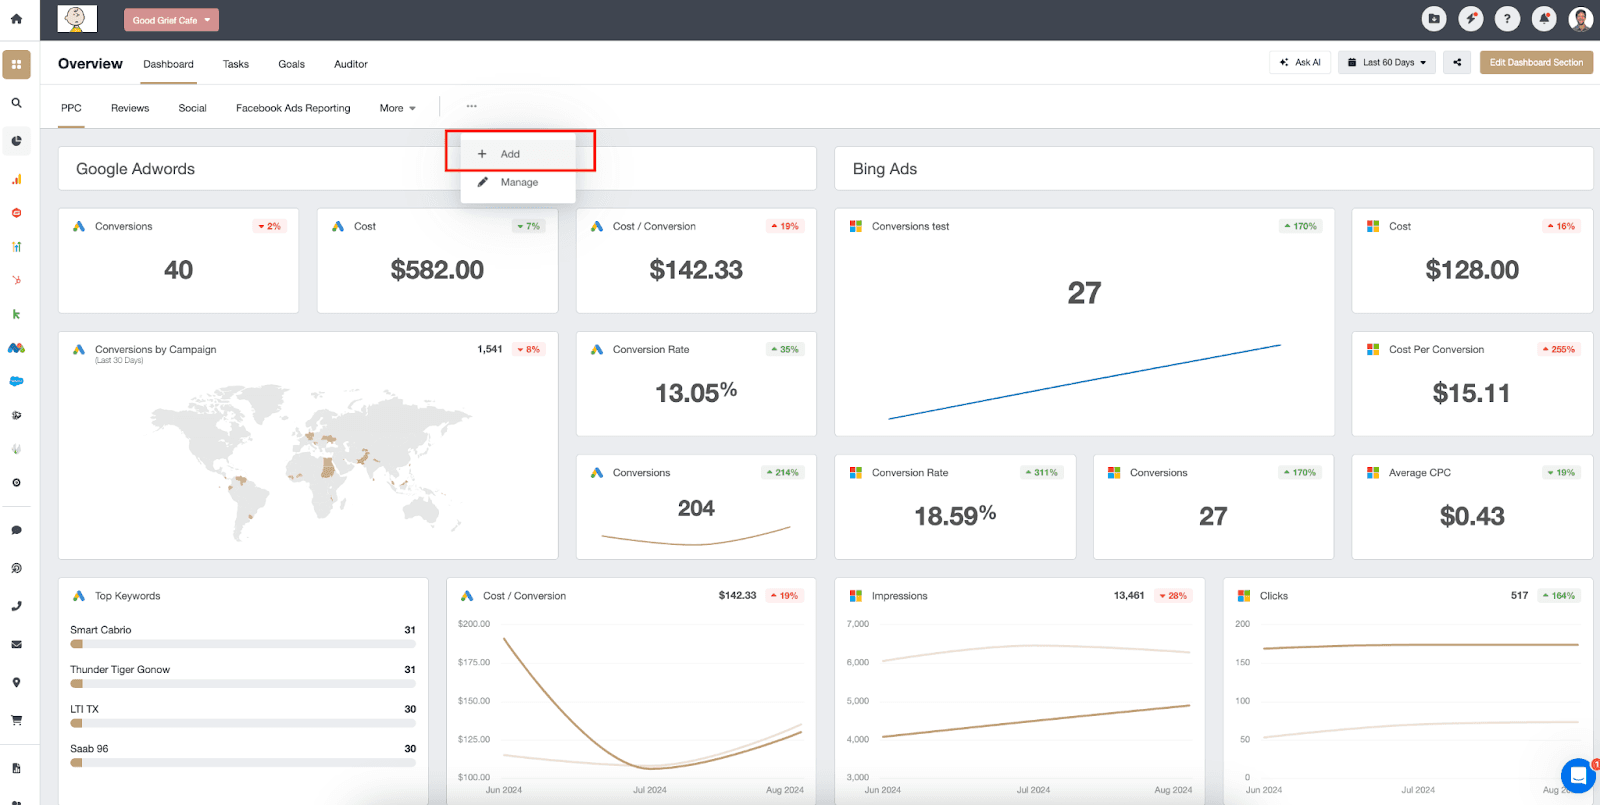
Task: Expand the More tabs dropdown
Action: click(397, 108)
